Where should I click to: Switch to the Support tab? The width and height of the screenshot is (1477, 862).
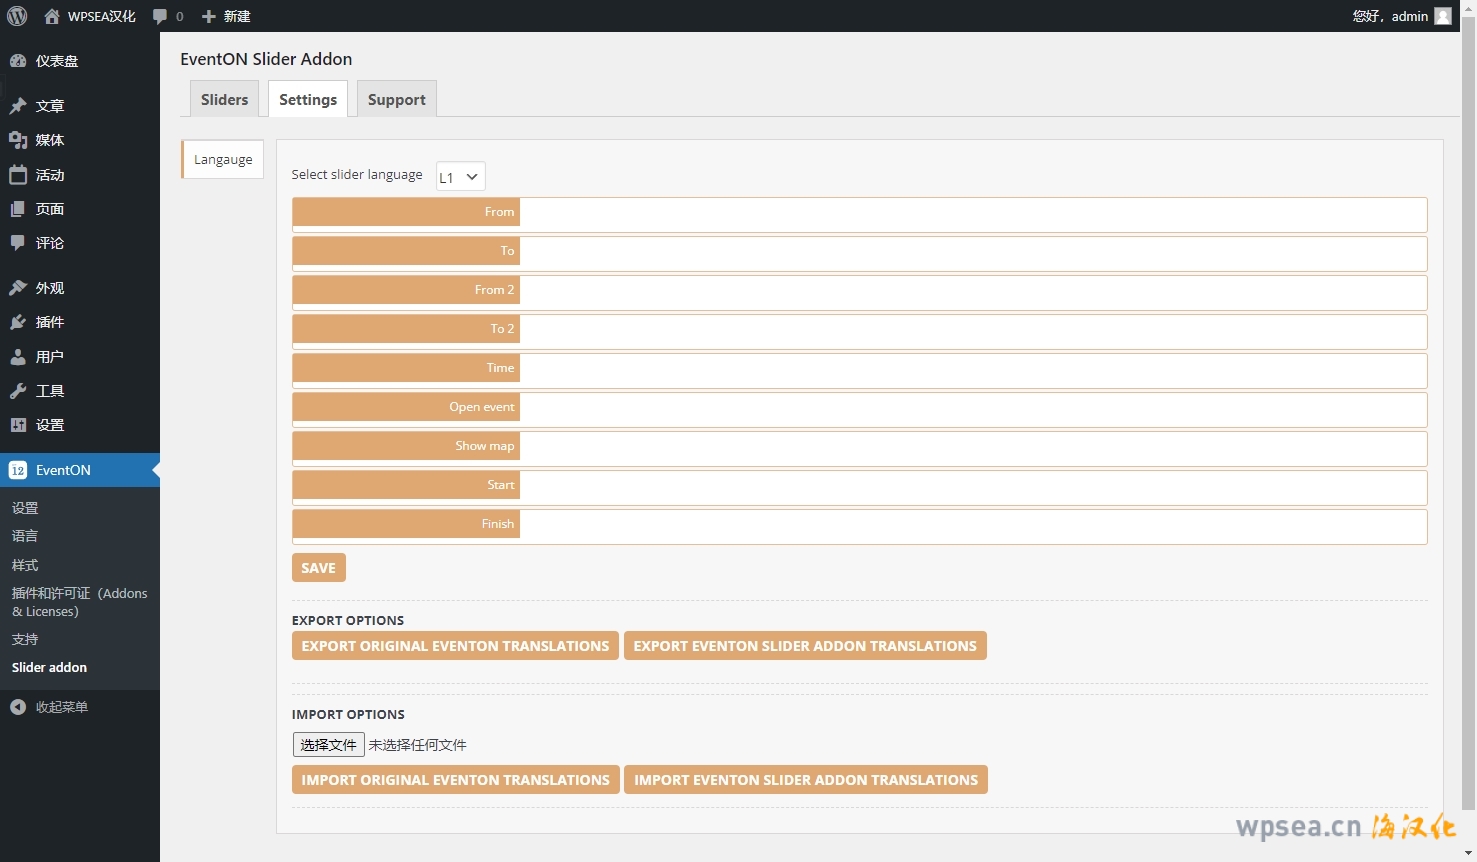point(396,100)
